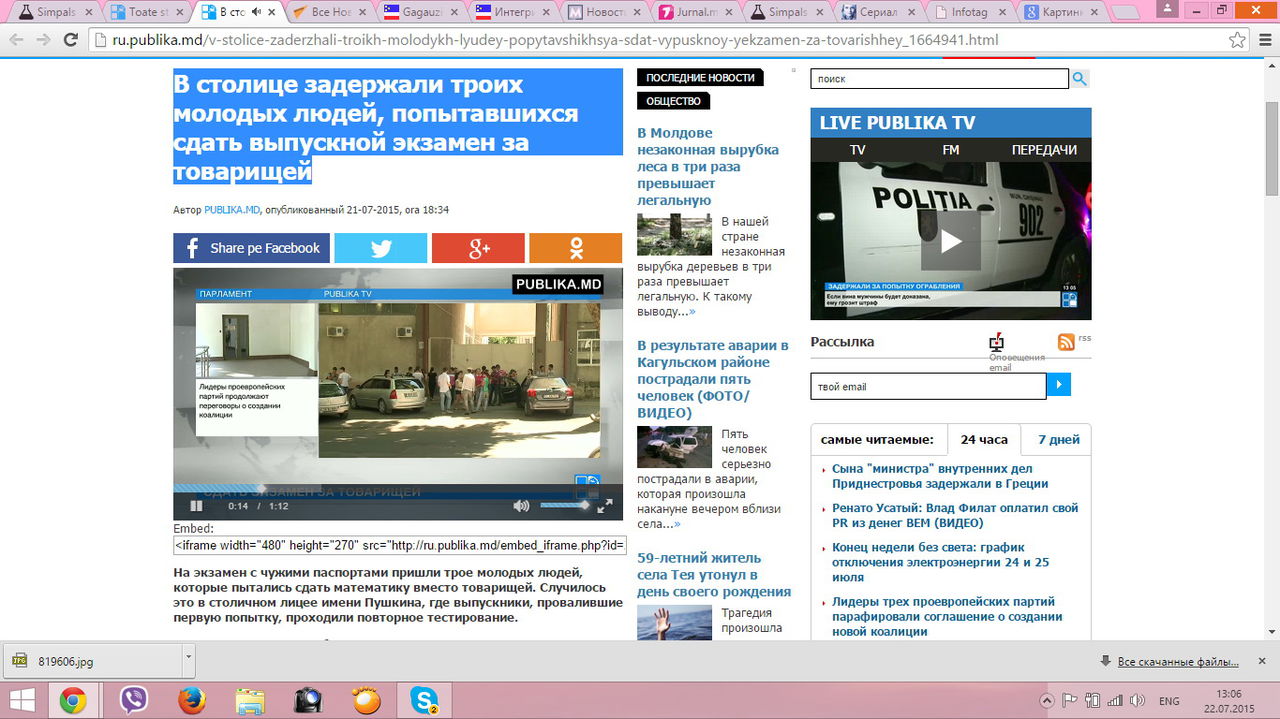Select the 7 дней most-read tab

1058,440
